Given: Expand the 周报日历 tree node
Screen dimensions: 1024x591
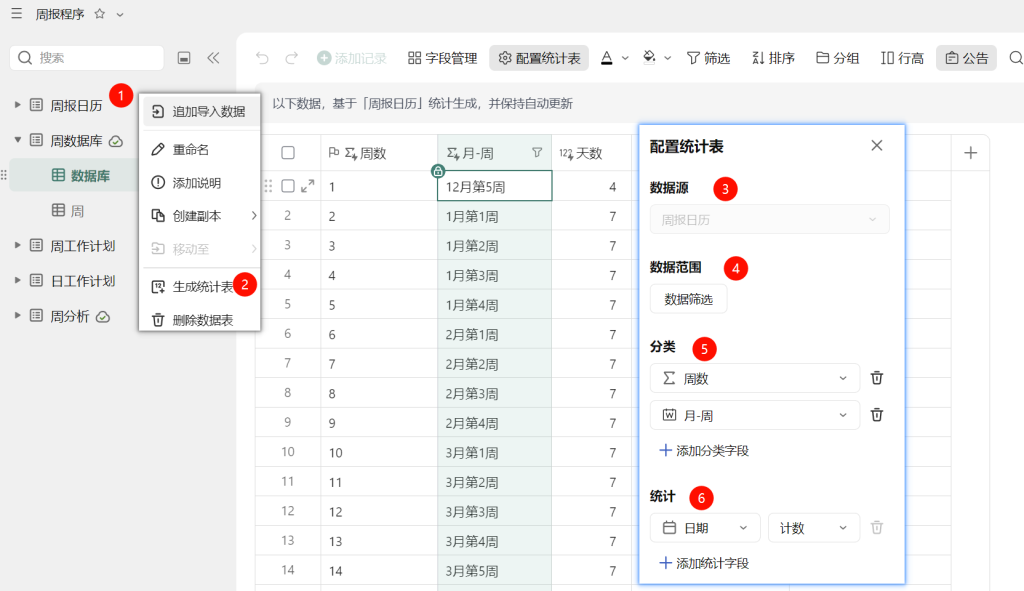Looking at the screenshot, I should [18, 104].
